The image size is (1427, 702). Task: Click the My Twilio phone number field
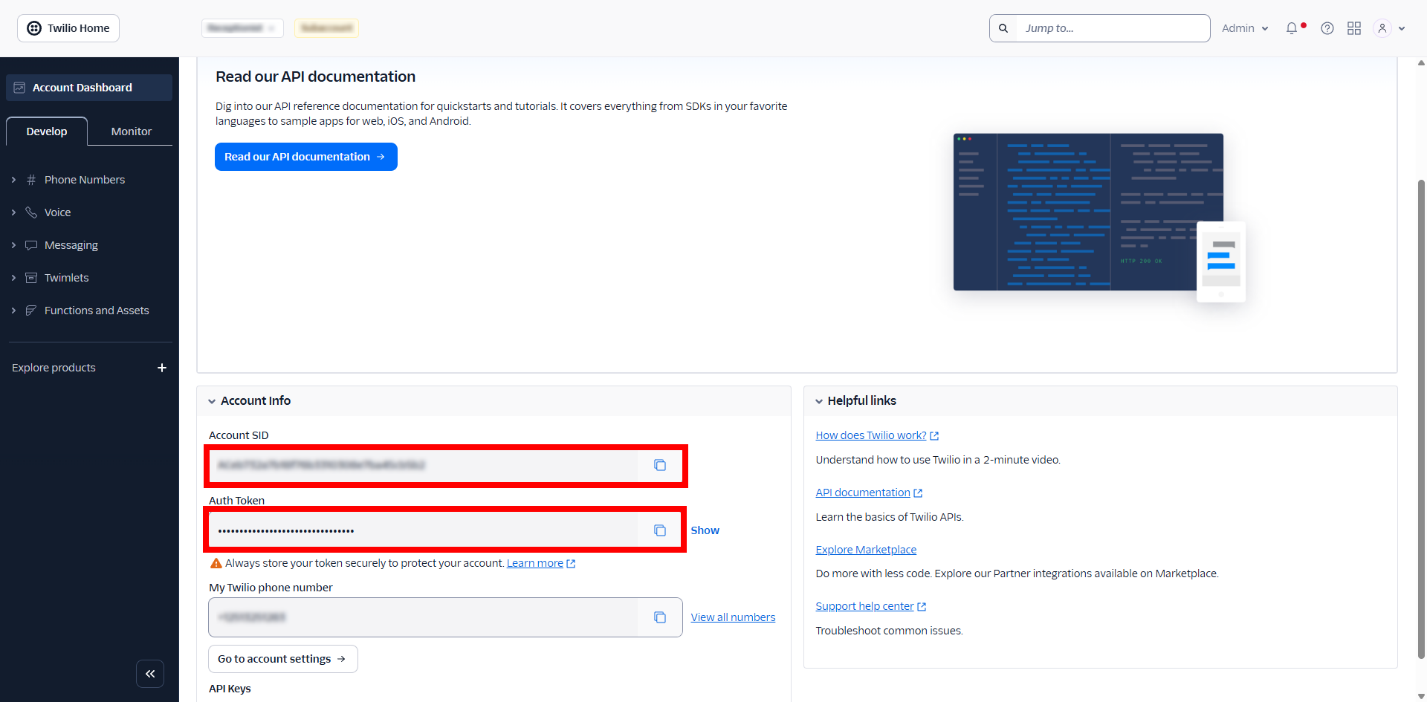pyautogui.click(x=423, y=617)
